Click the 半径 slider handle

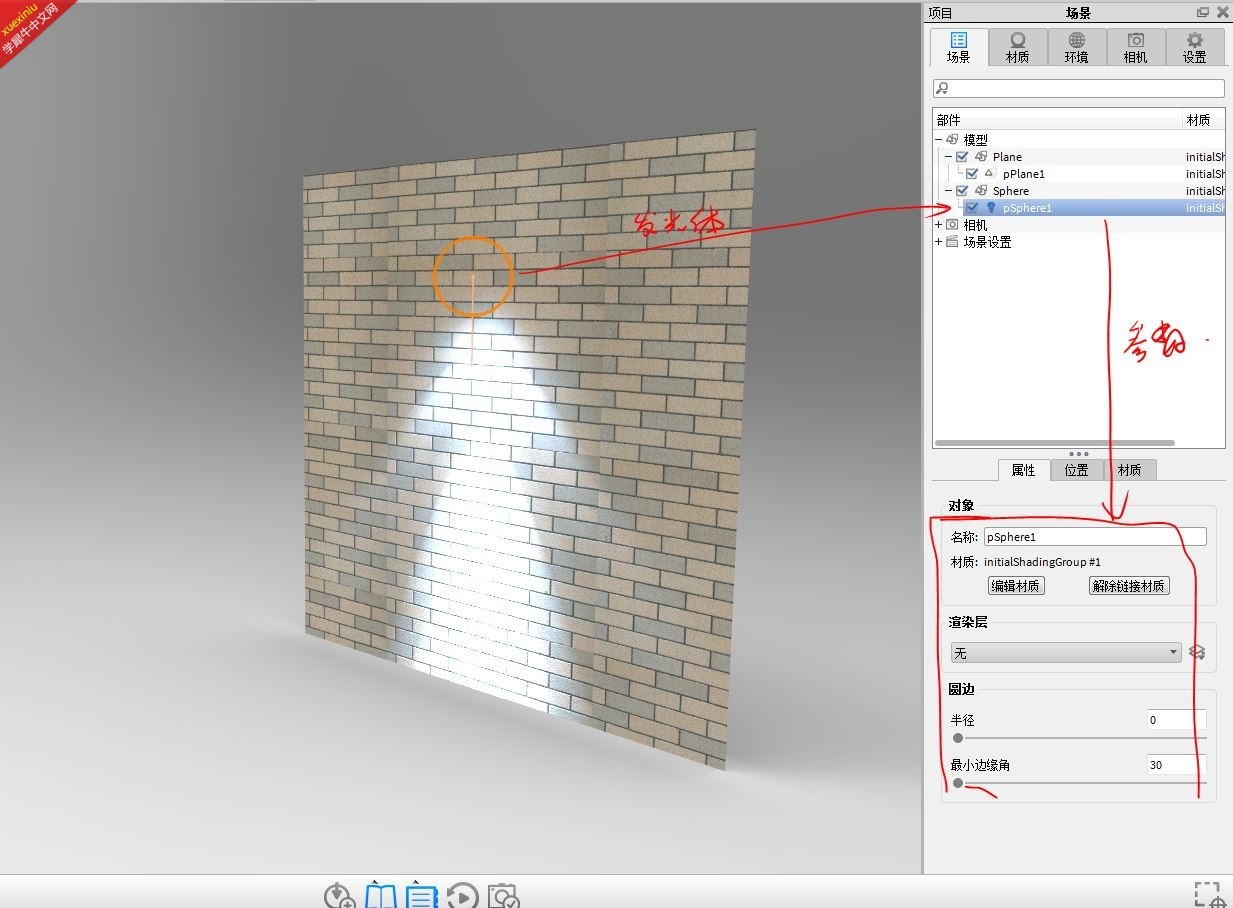(958, 738)
